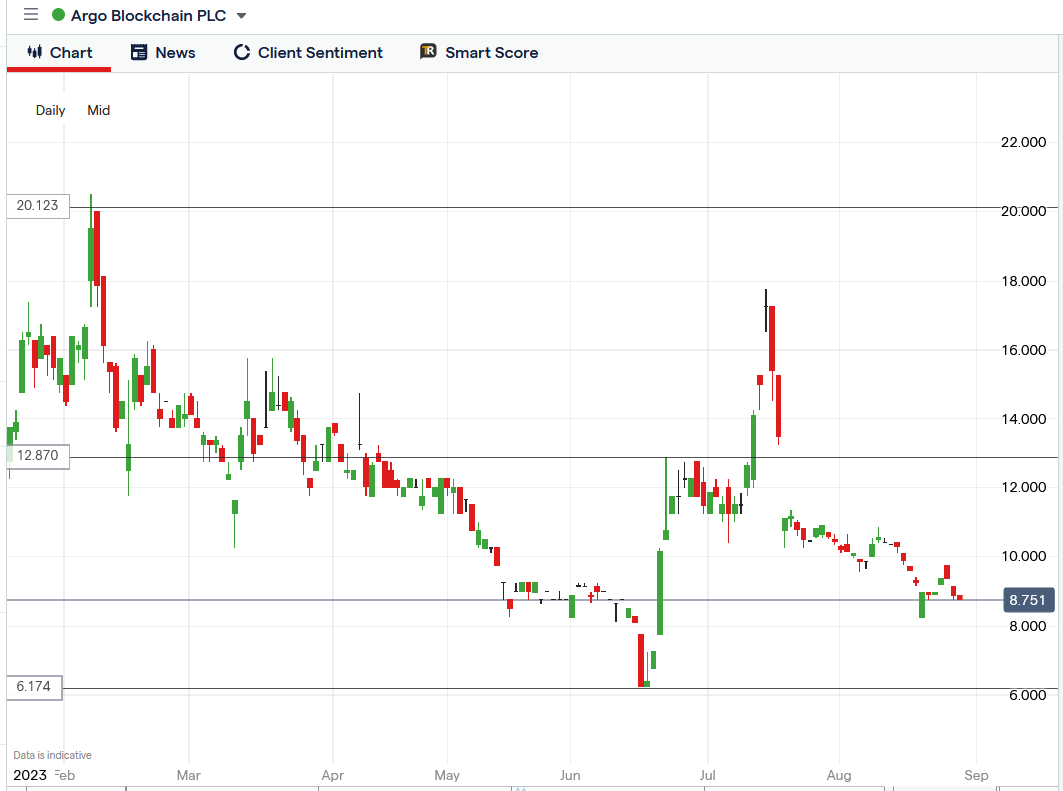Image resolution: width=1063 pixels, height=791 pixels.
Task: Select the 12.870 horizontal line label
Action: click(x=38, y=456)
